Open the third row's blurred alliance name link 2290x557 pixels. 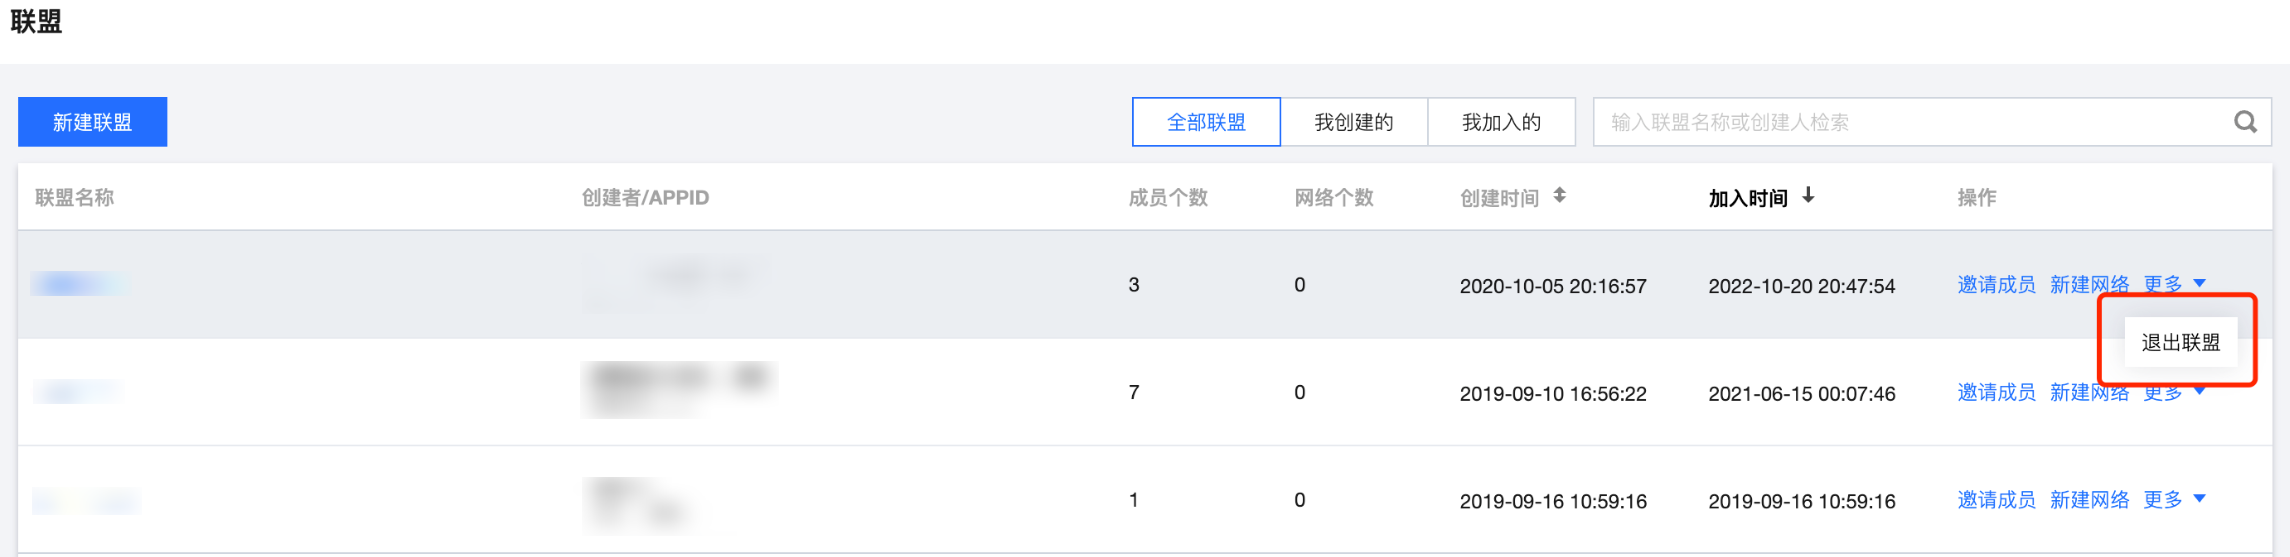pyautogui.click(x=85, y=500)
